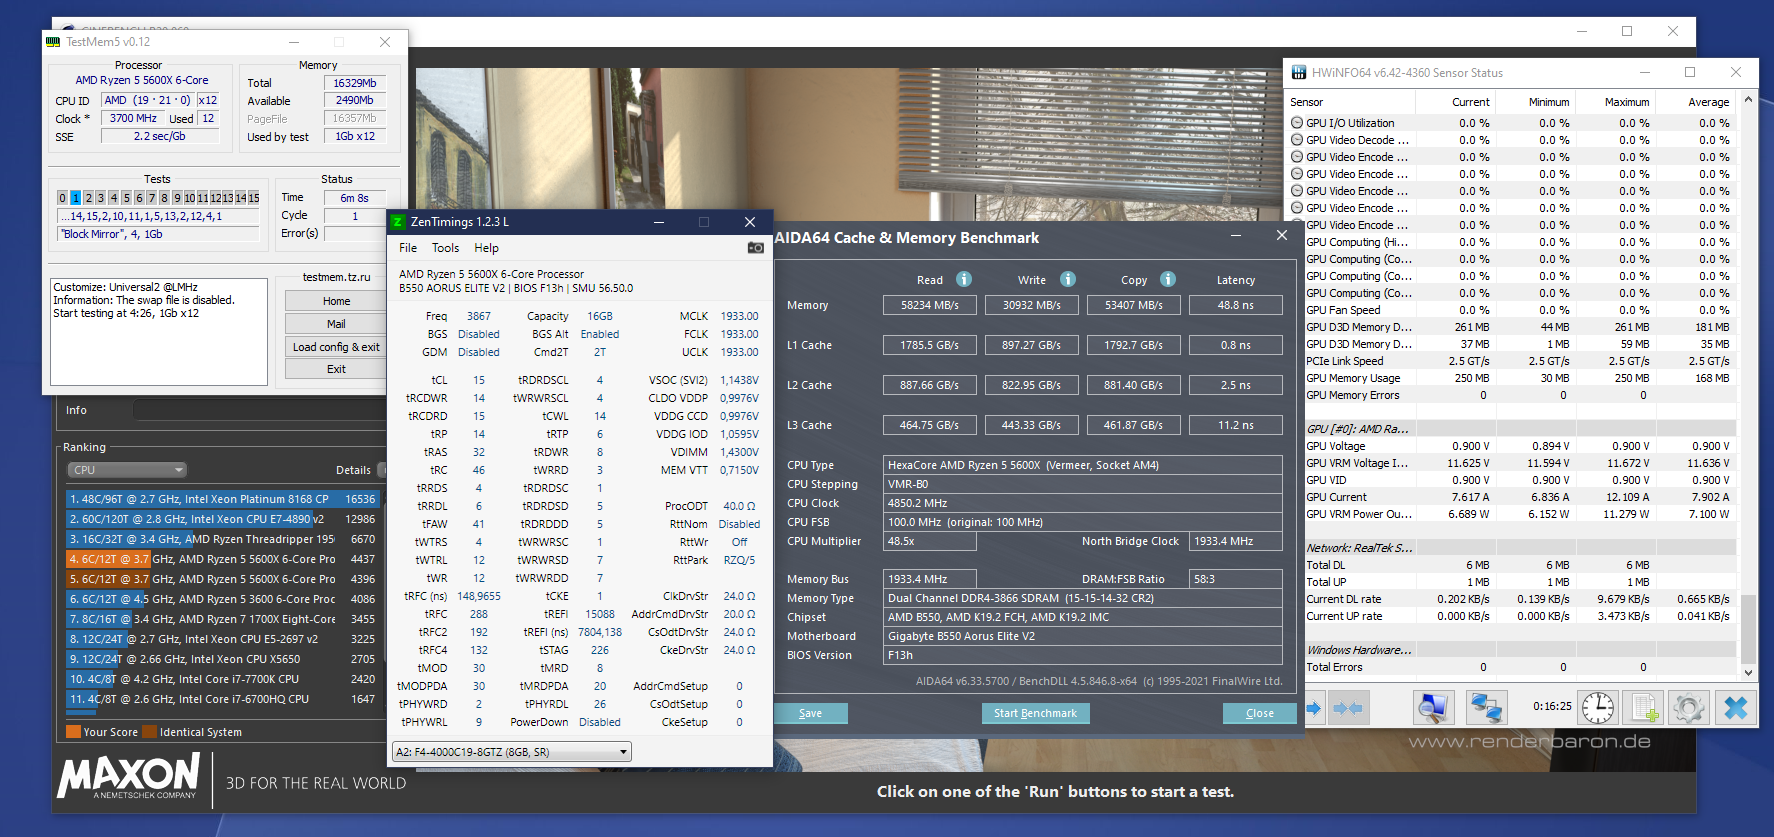The height and width of the screenshot is (837, 1774).
Task: Open the CPU ranking dropdown in Cinebench
Action: (x=127, y=470)
